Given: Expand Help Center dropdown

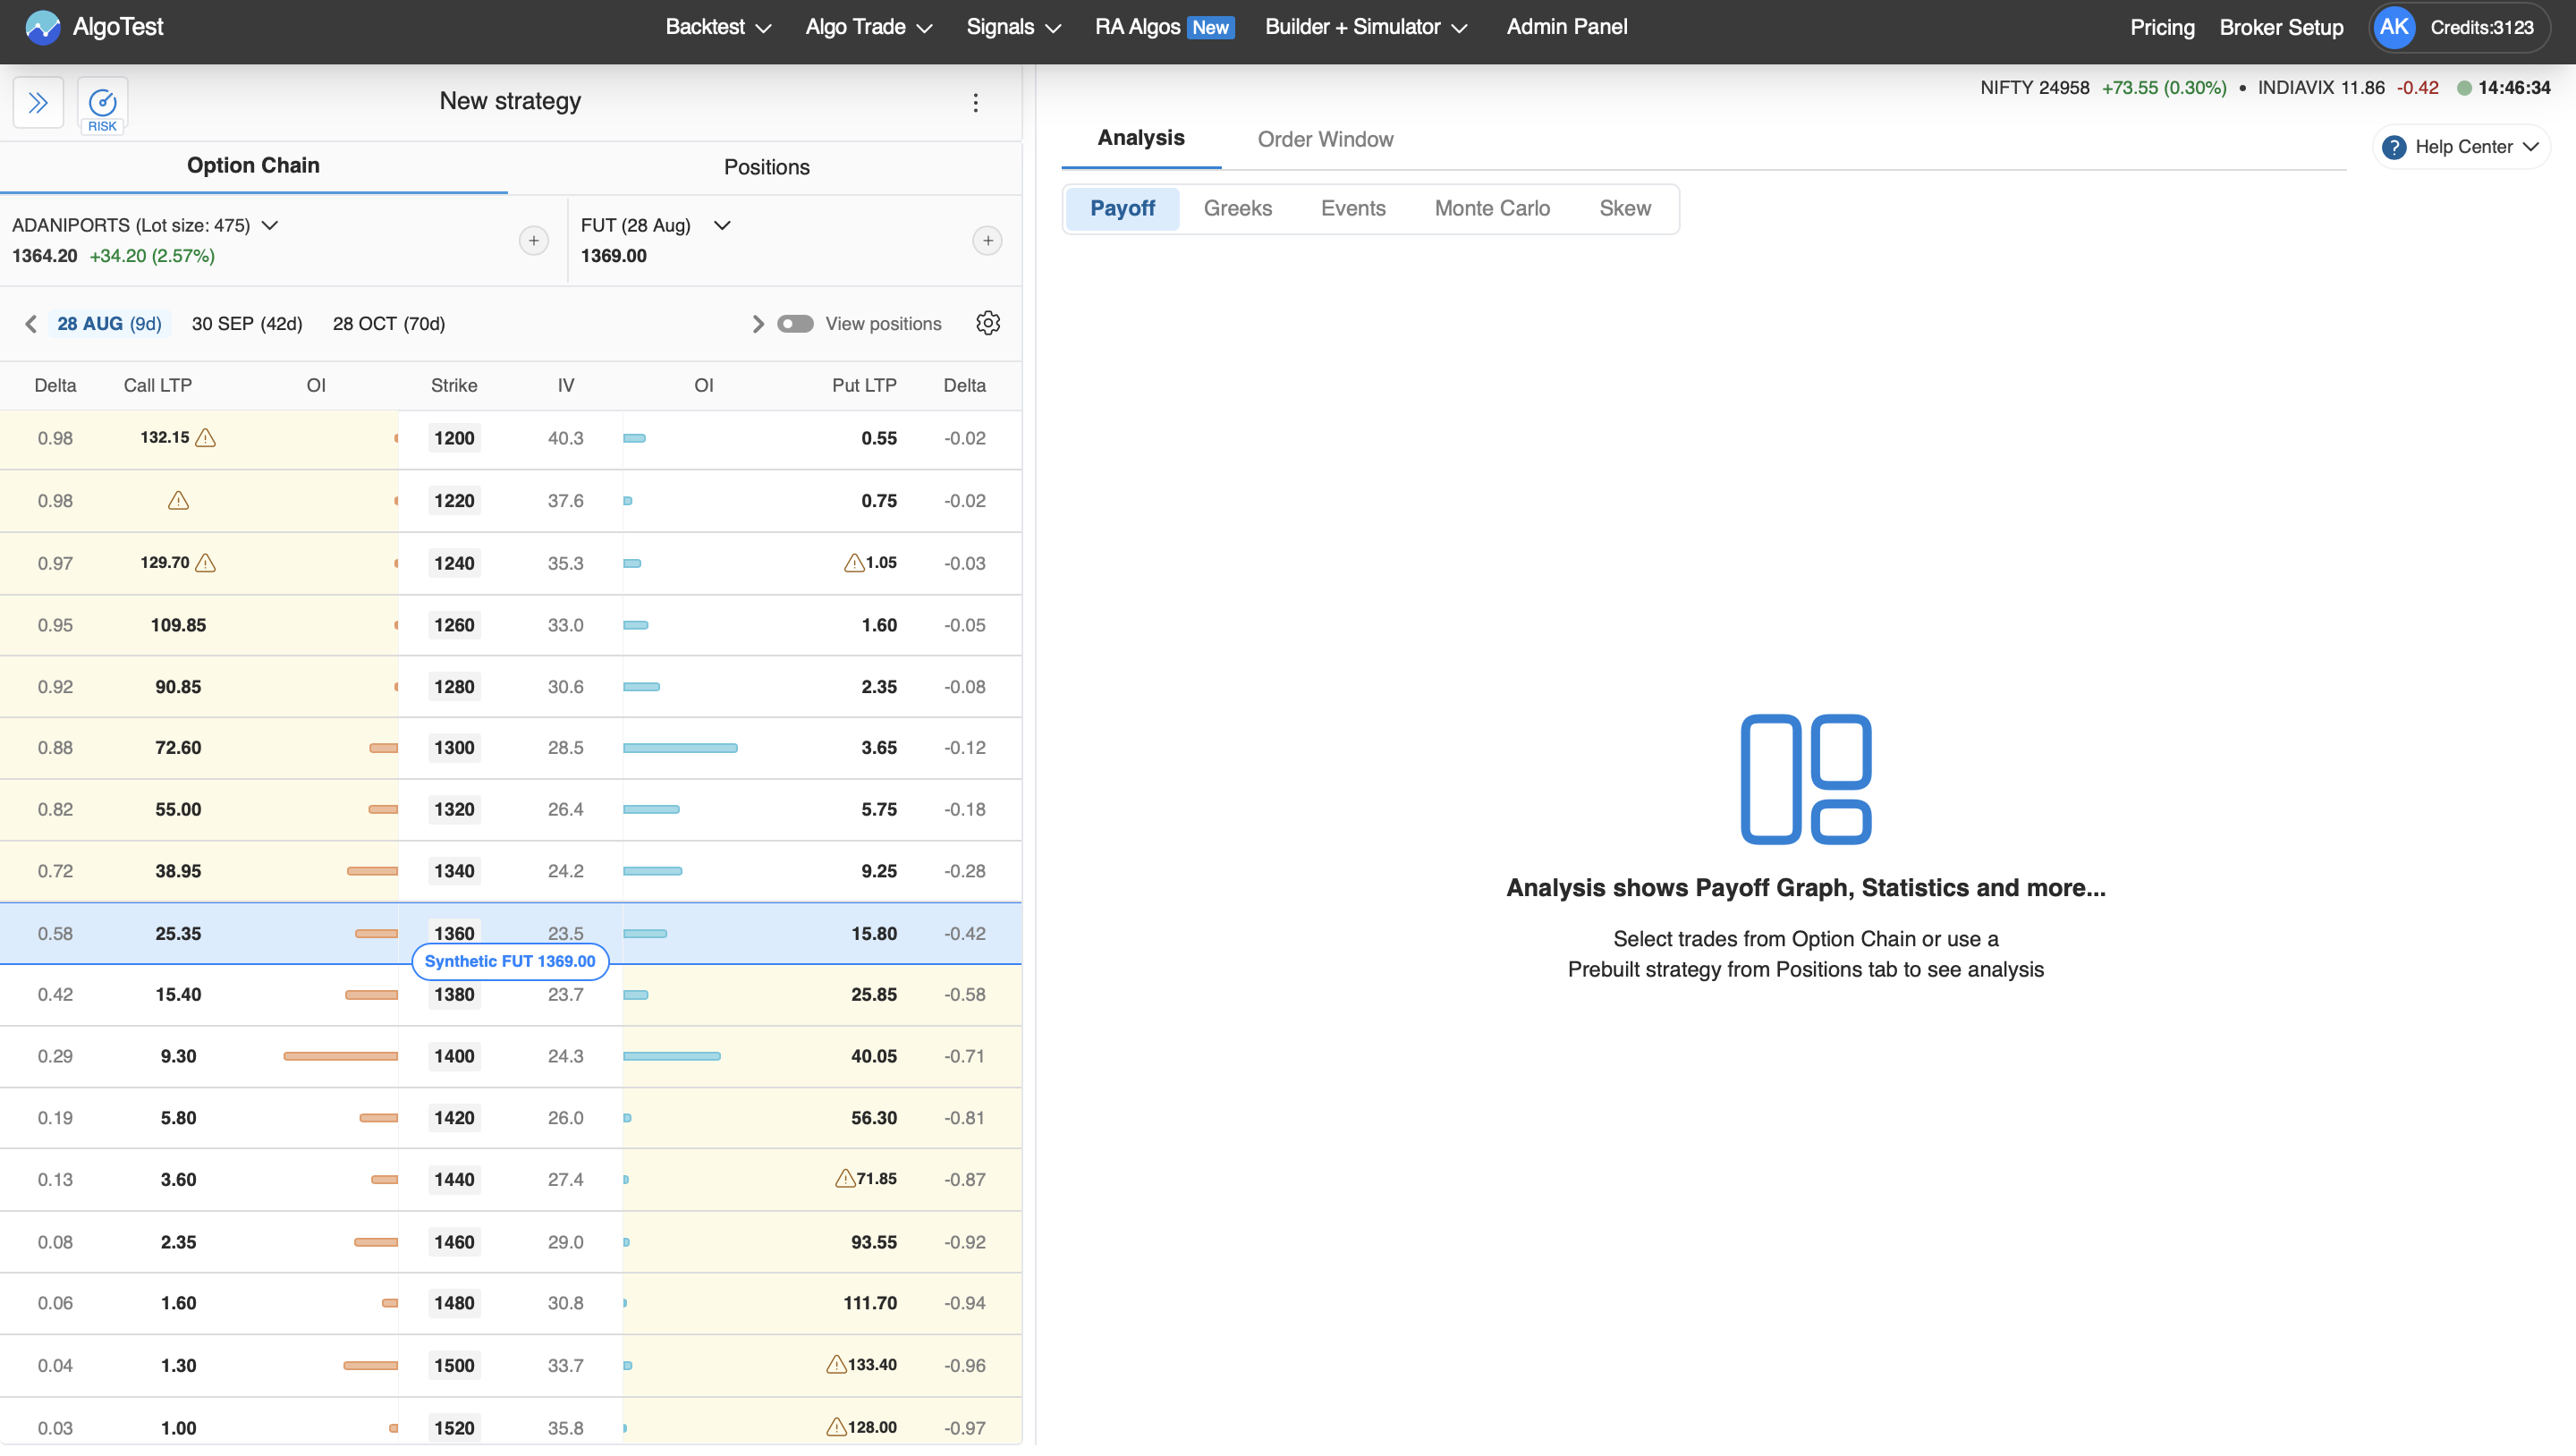Looking at the screenshot, I should [x=2461, y=147].
